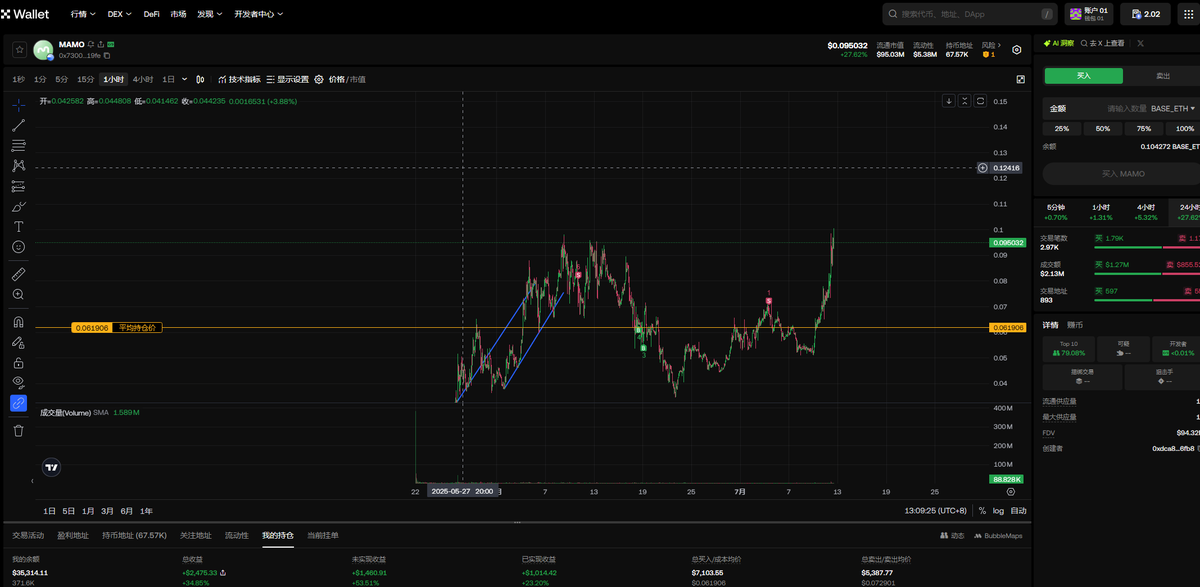
Task: Expand the 行情 menu in the top bar
Action: pyautogui.click(x=84, y=15)
